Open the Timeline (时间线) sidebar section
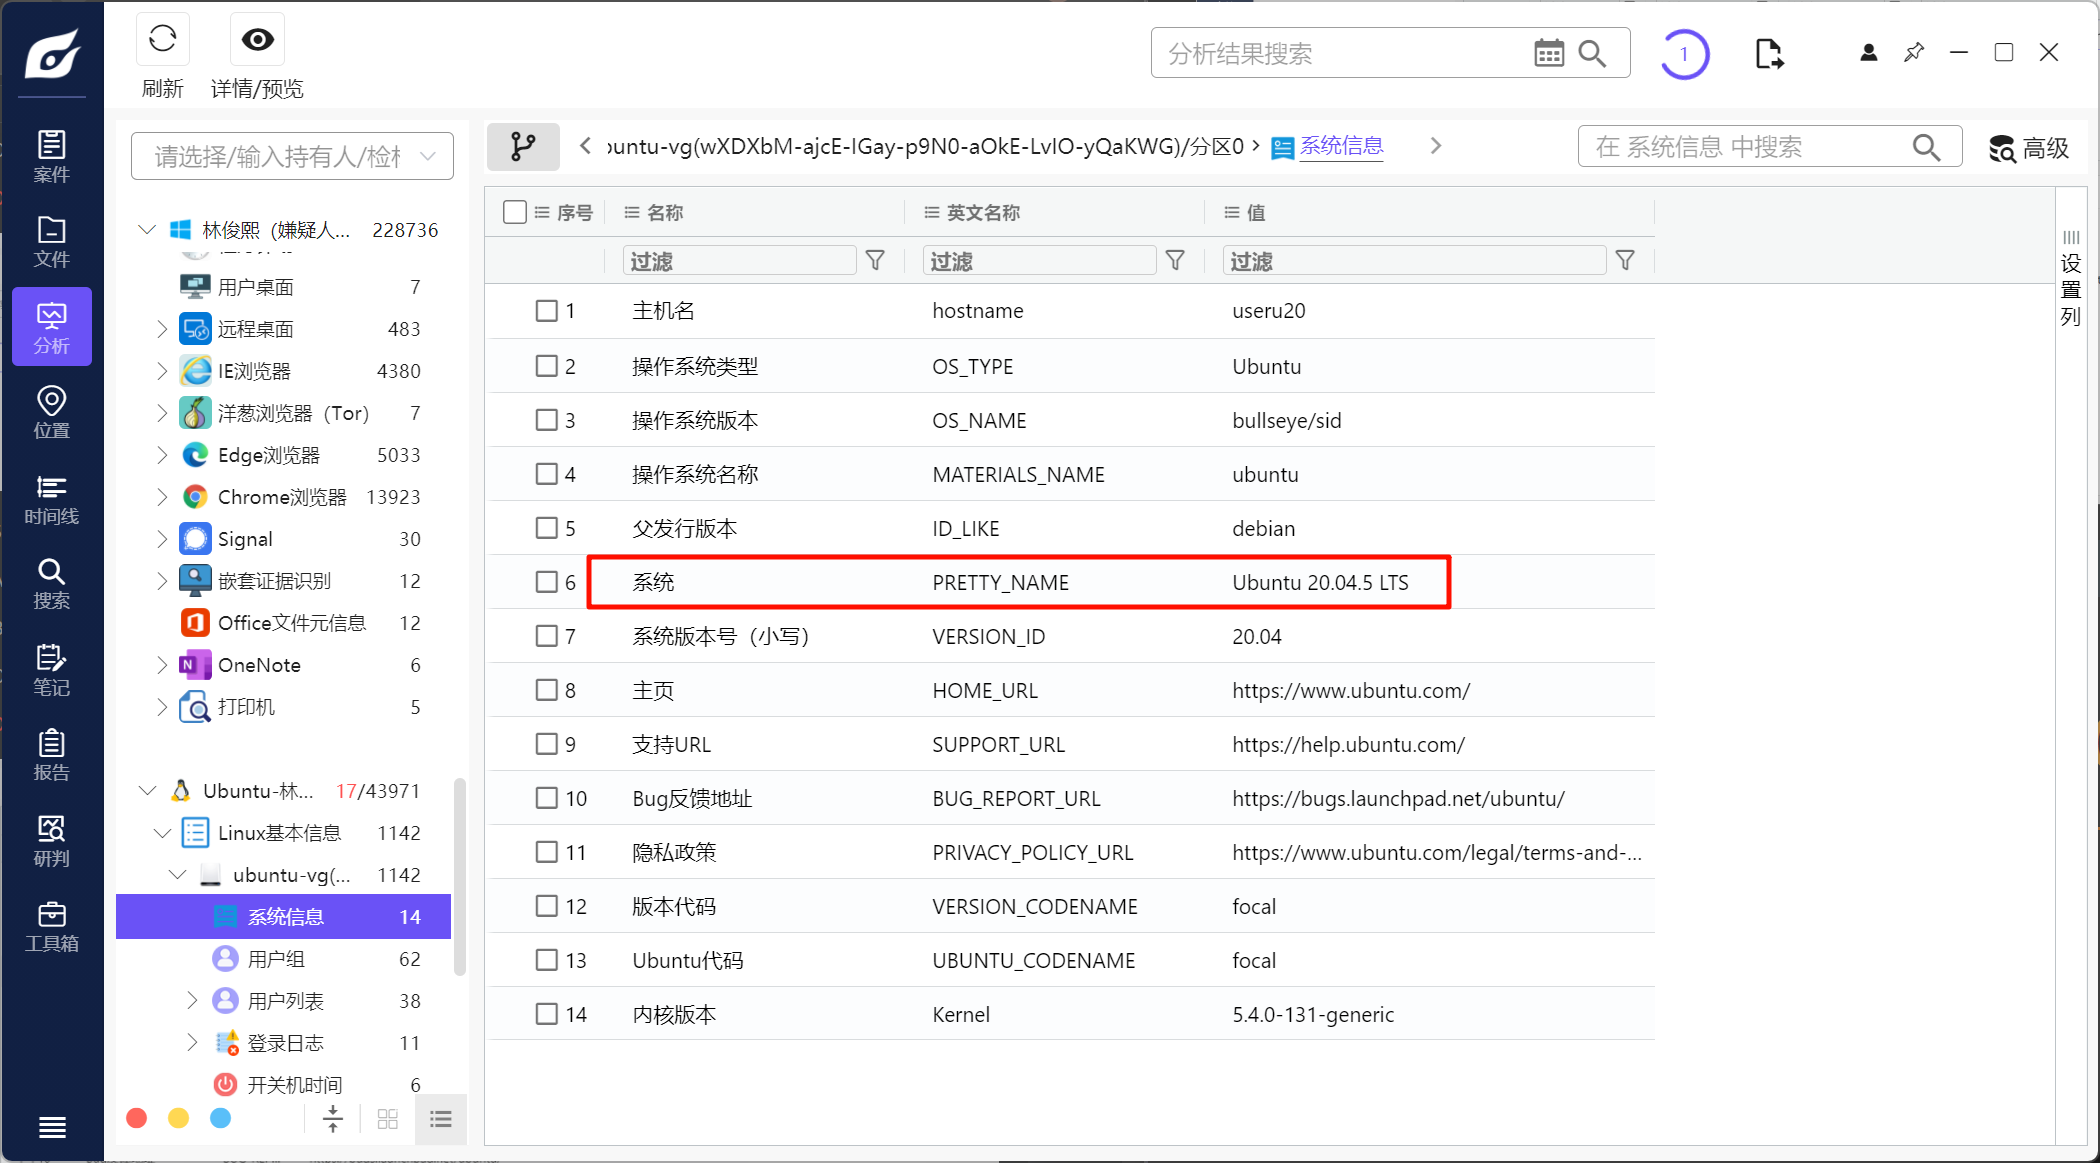The height and width of the screenshot is (1163, 2100). 51,499
